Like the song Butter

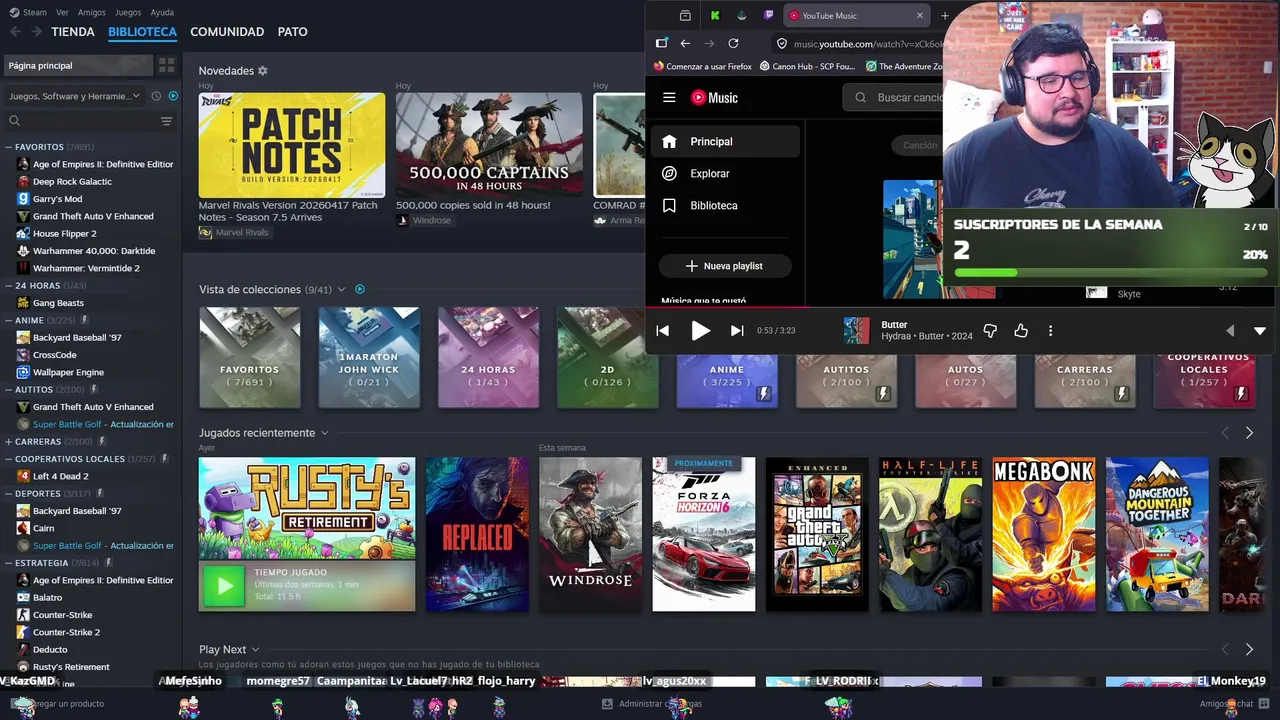tap(1021, 330)
